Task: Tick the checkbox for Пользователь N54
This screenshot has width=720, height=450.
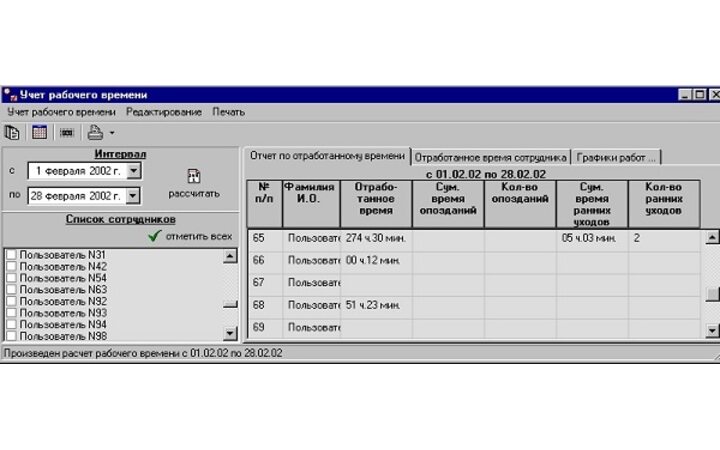Action: coord(11,278)
